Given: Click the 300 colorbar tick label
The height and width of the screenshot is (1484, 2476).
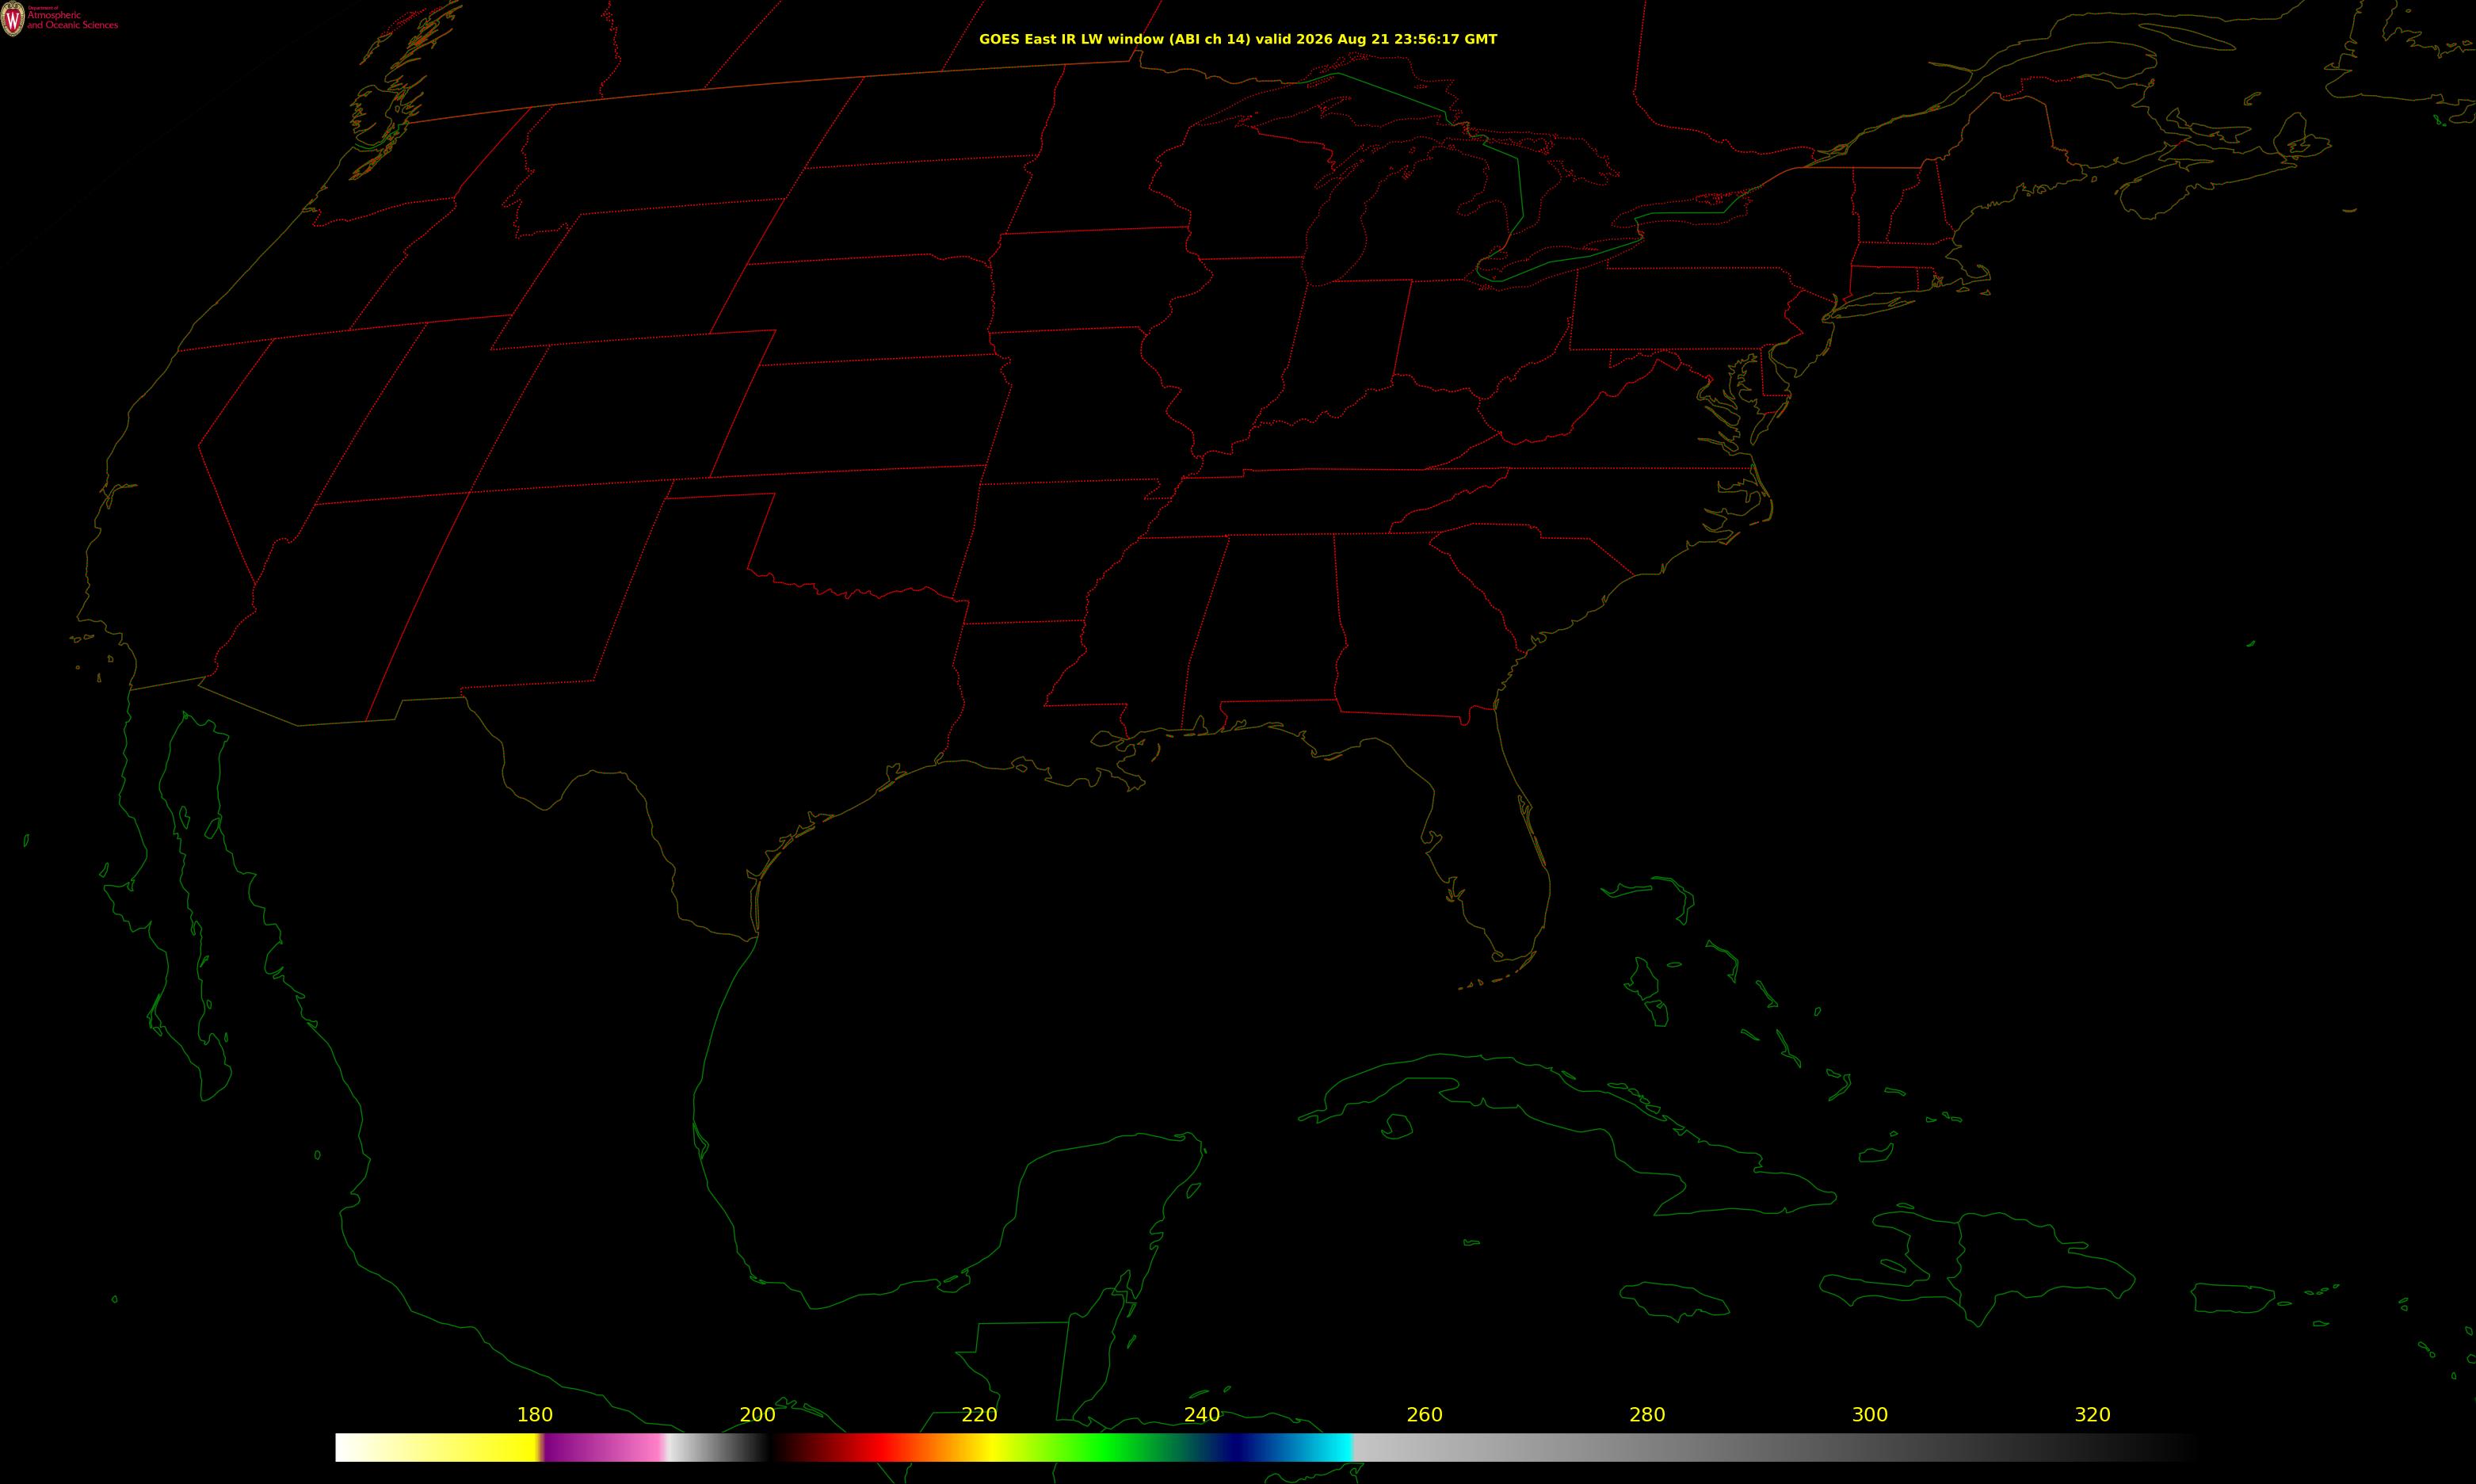Looking at the screenshot, I should point(1870,1415).
